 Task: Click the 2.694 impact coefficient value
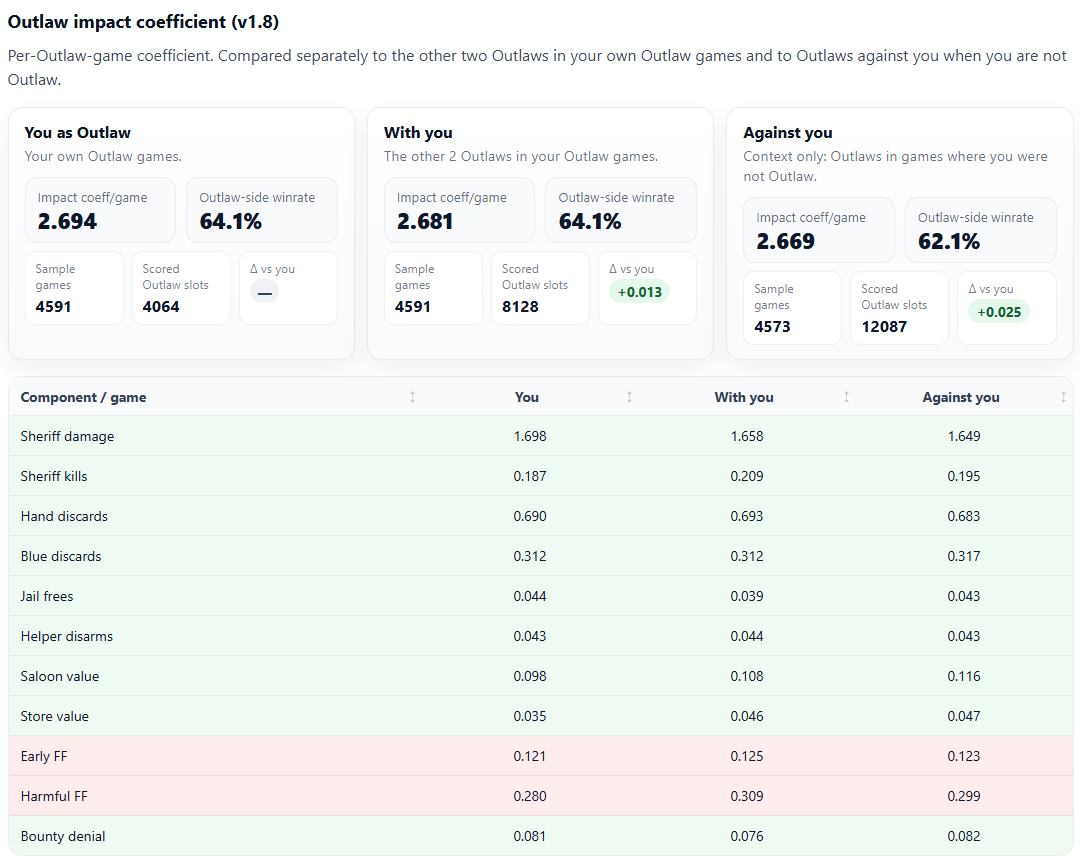(x=68, y=222)
